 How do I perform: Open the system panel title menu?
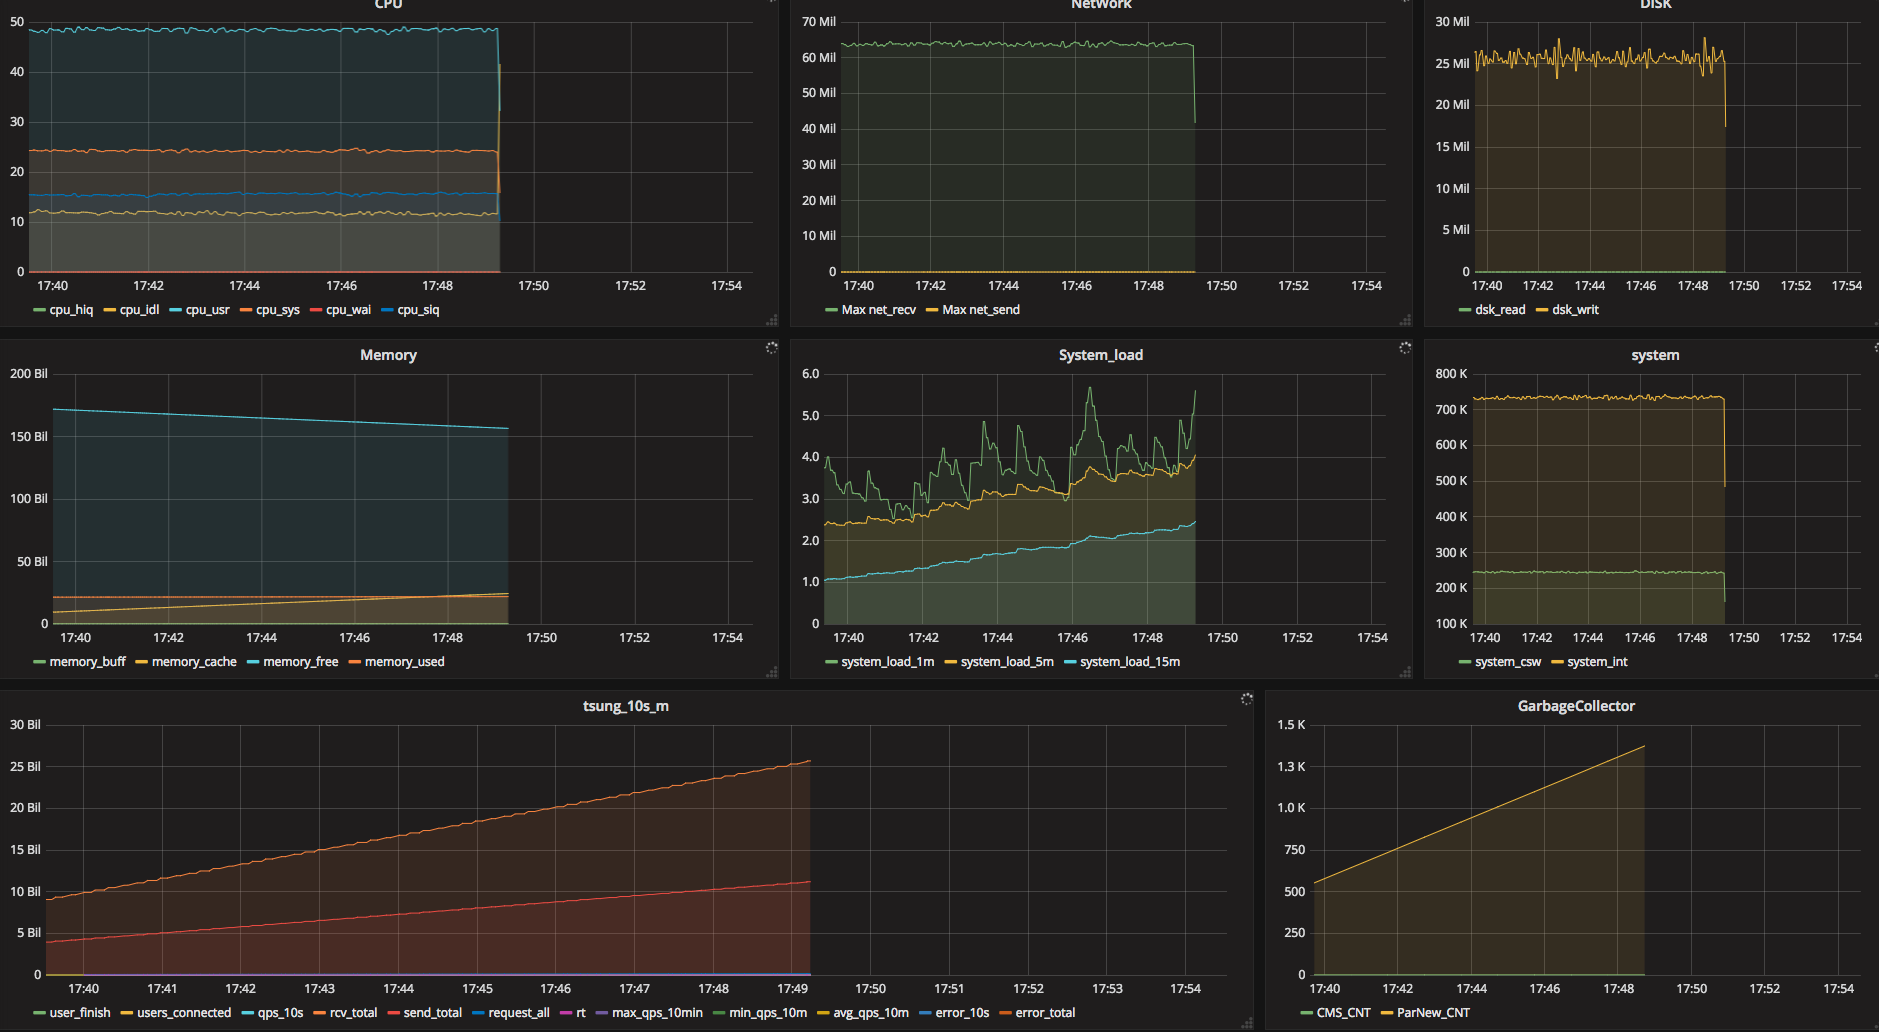click(1655, 355)
